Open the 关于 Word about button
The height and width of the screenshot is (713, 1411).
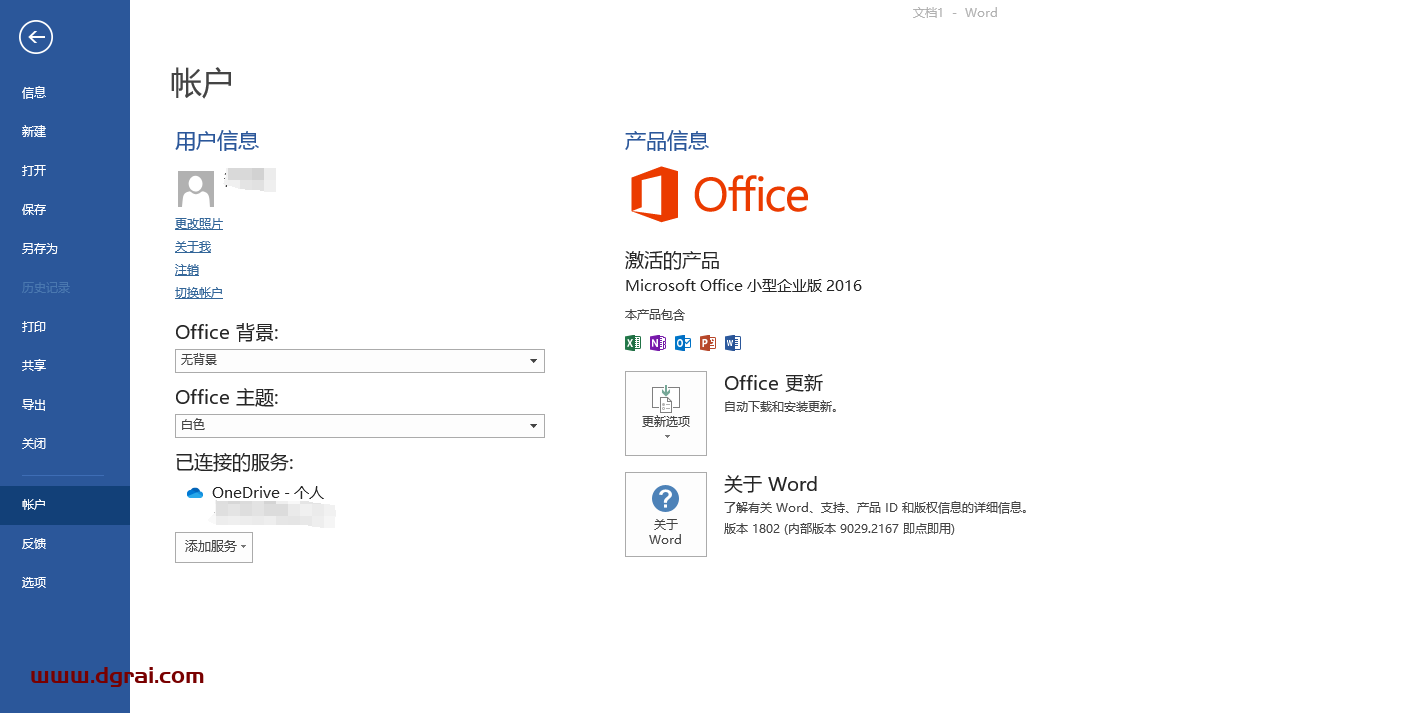click(x=666, y=514)
